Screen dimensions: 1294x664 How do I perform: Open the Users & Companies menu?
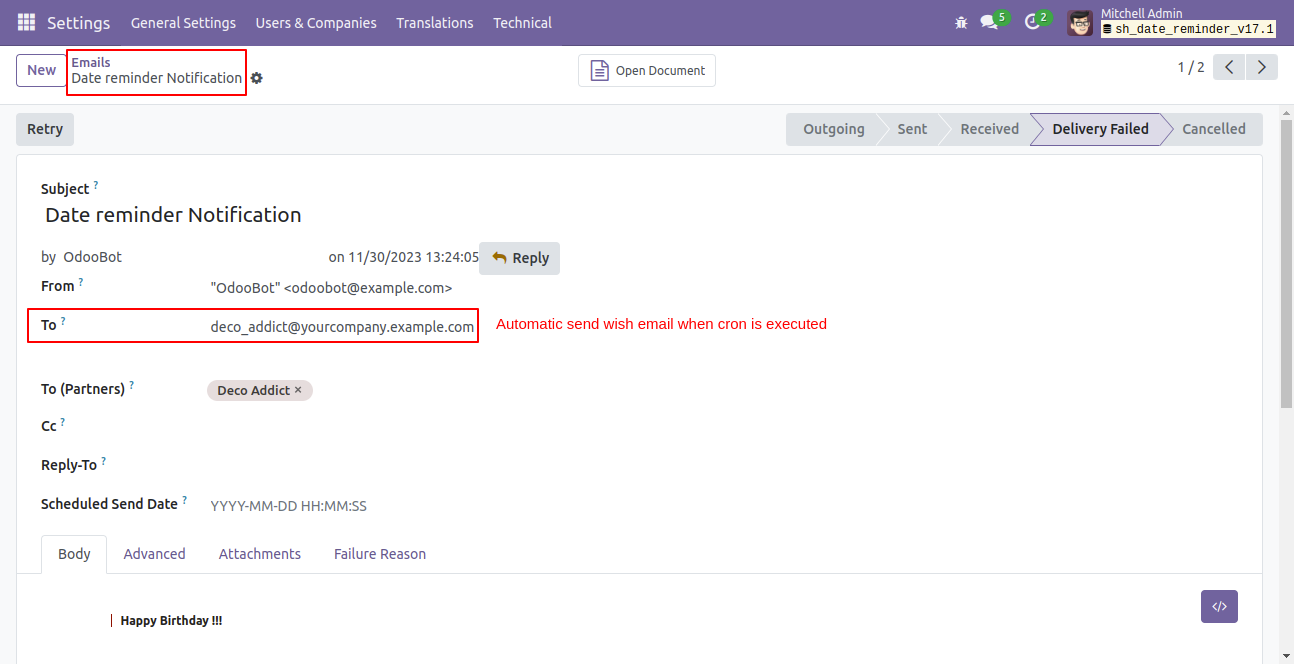click(x=316, y=22)
